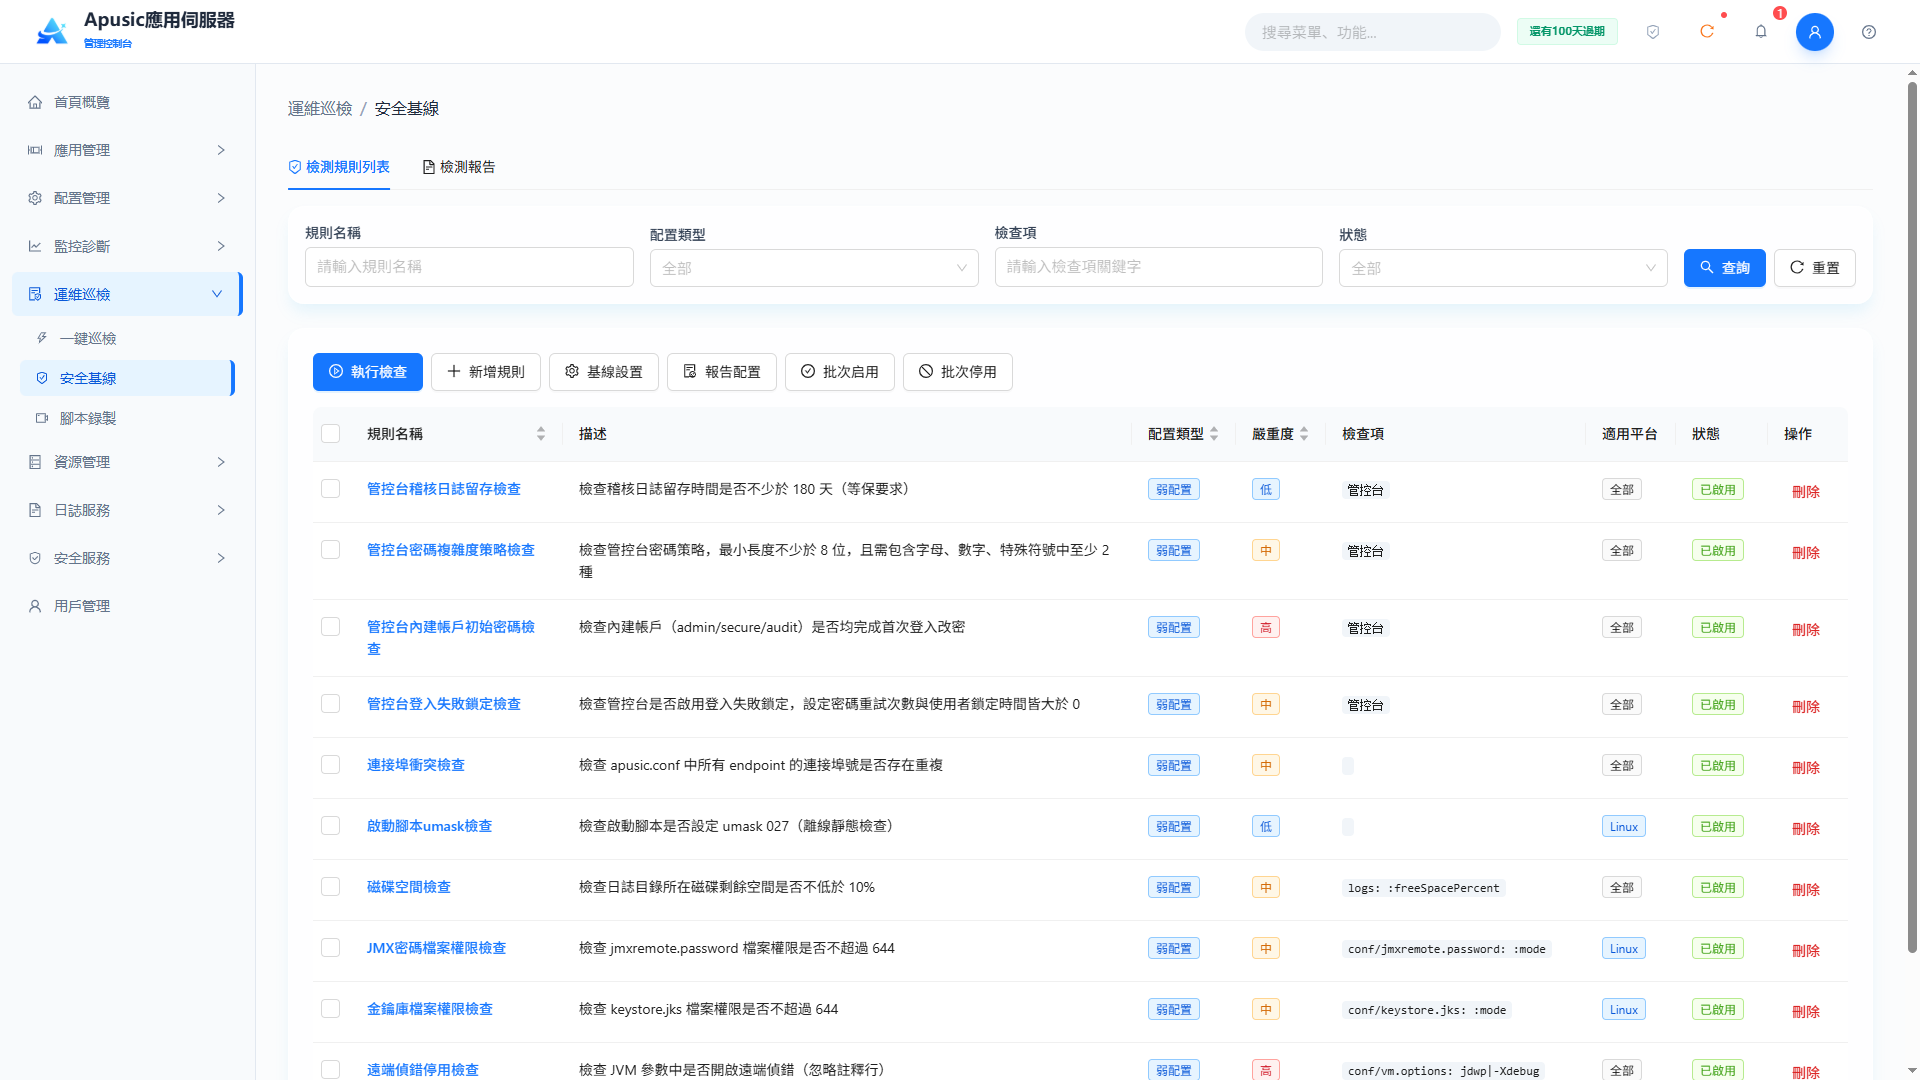1920x1080 pixels.
Task: Click the 新增規則 button
Action: click(x=486, y=372)
